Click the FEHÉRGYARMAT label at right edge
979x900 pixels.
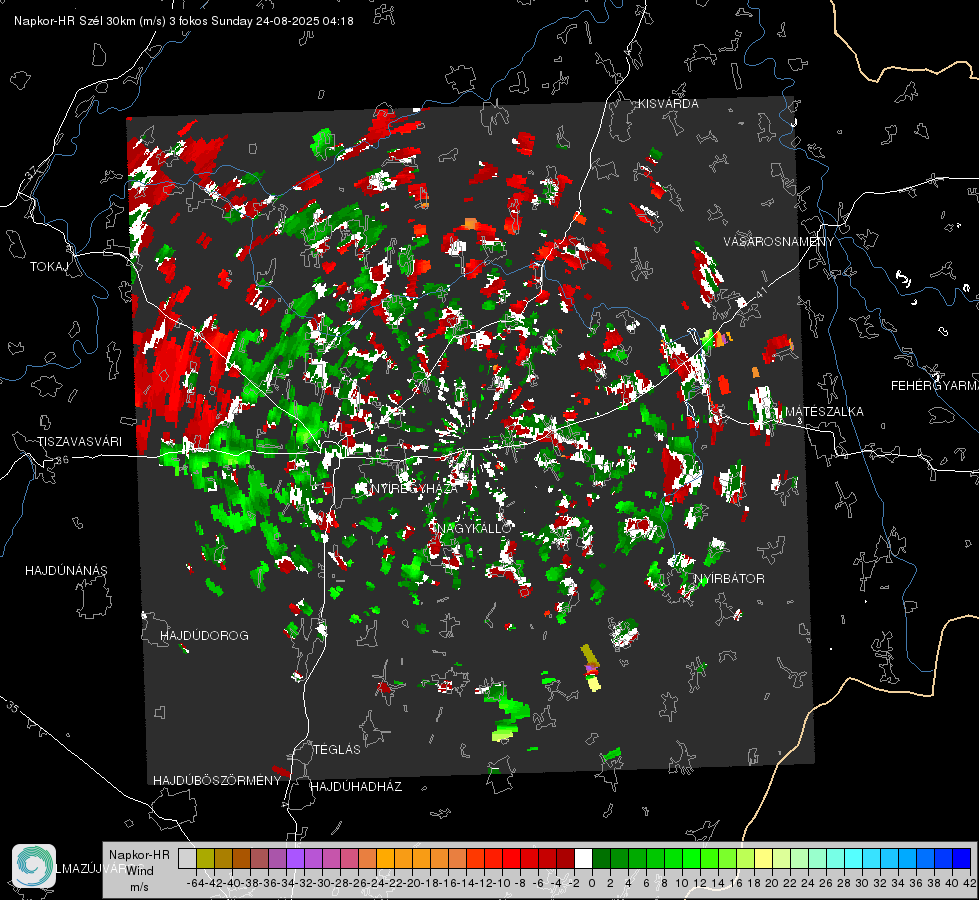tap(935, 385)
